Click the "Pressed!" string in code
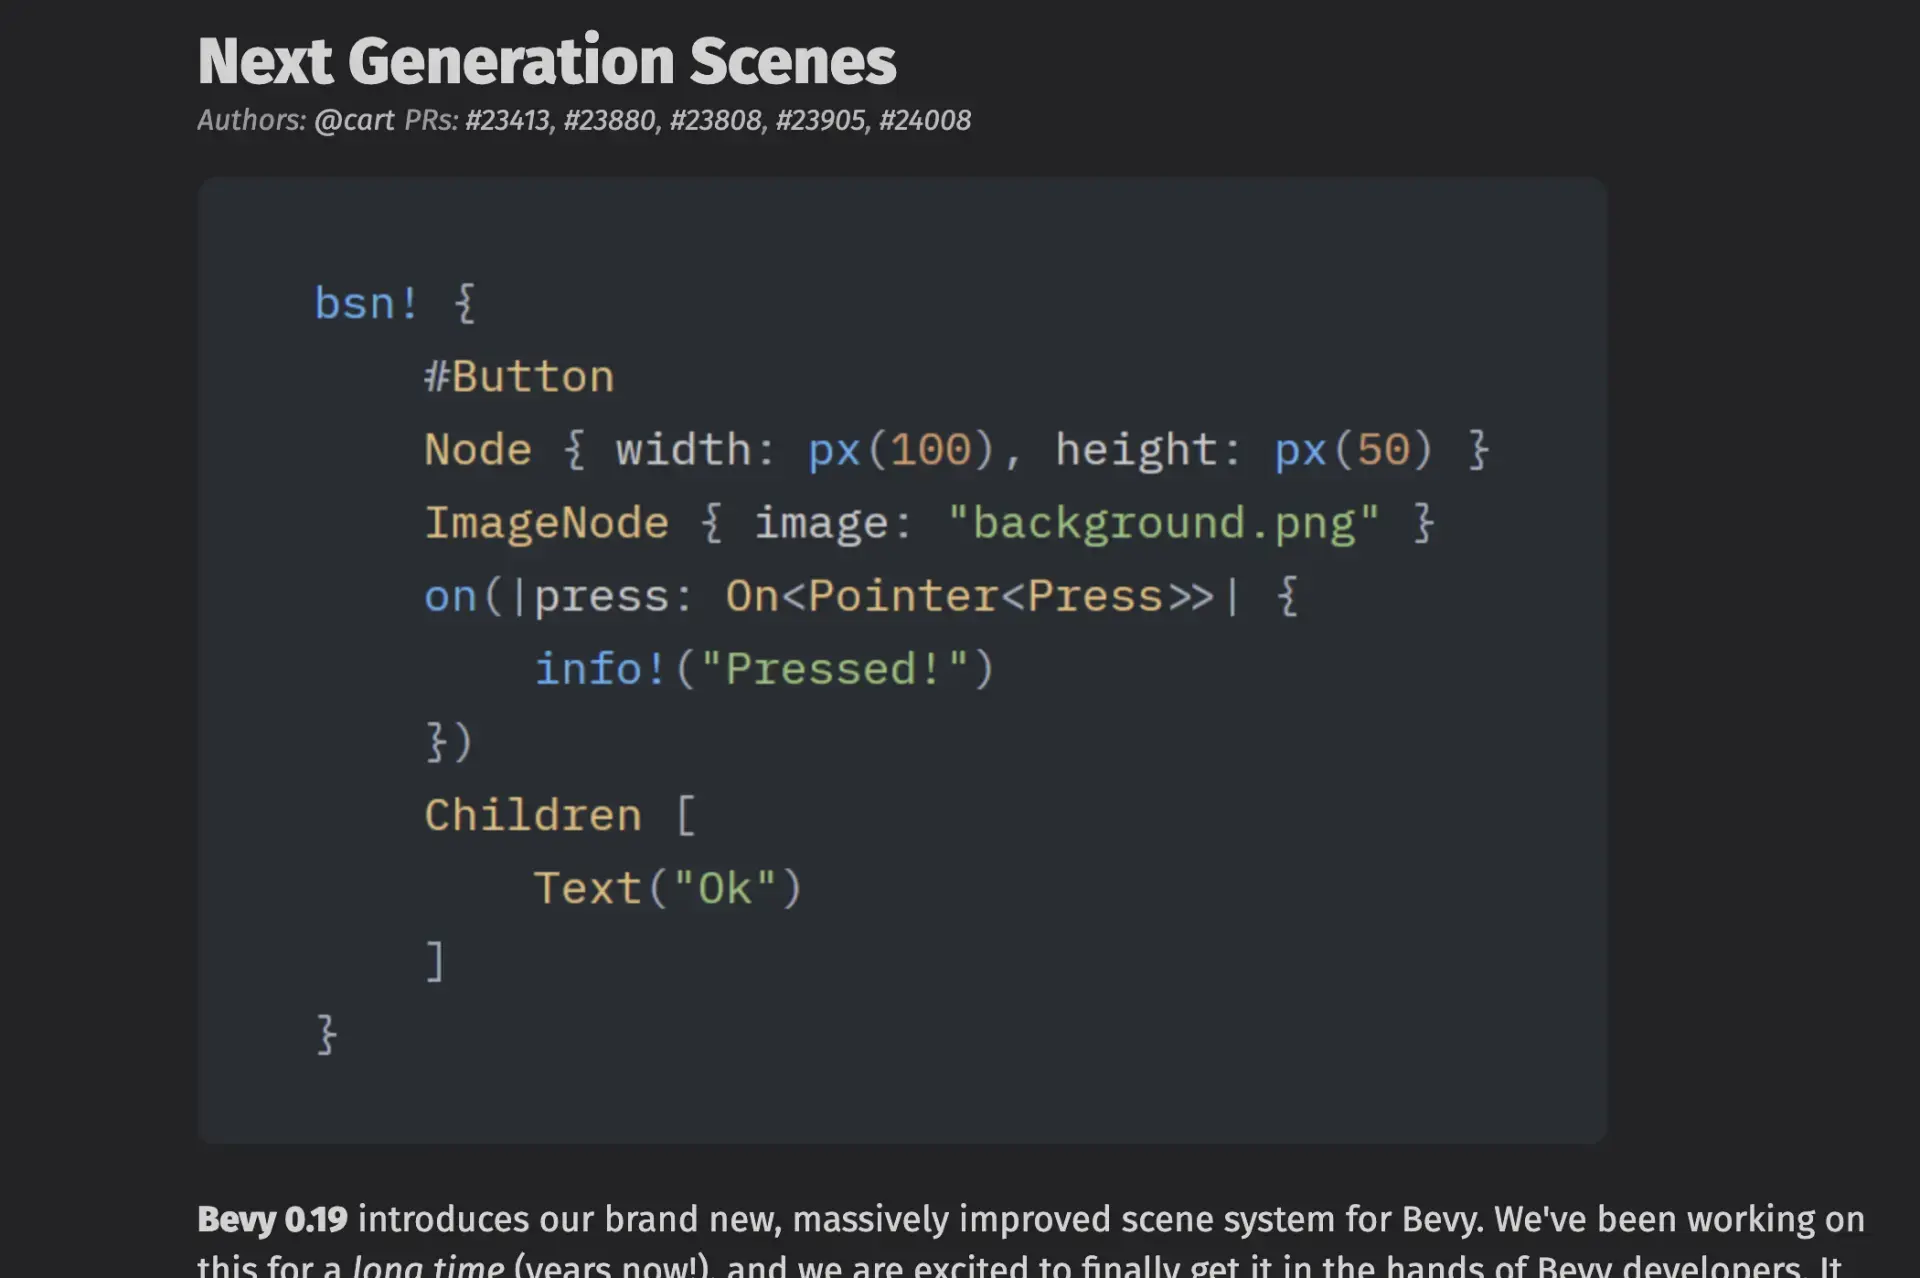Image resolution: width=1920 pixels, height=1278 pixels. coord(834,669)
